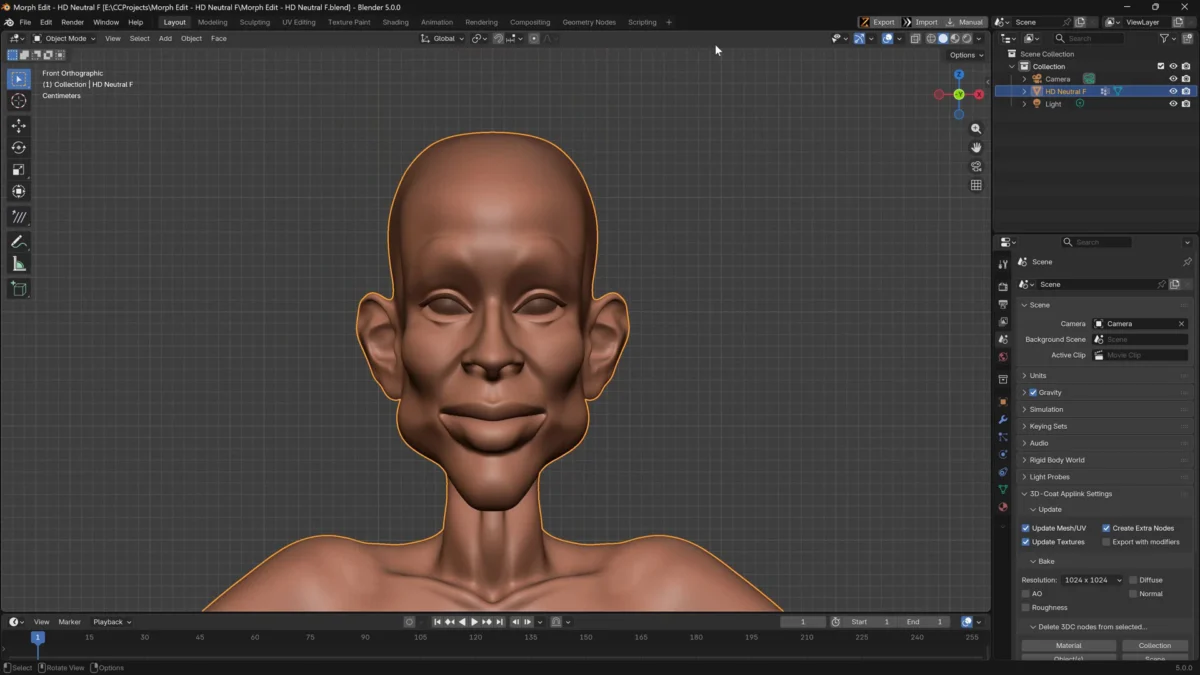Click the viewport pan hand icon
This screenshot has height=675, width=1200.
point(976,147)
